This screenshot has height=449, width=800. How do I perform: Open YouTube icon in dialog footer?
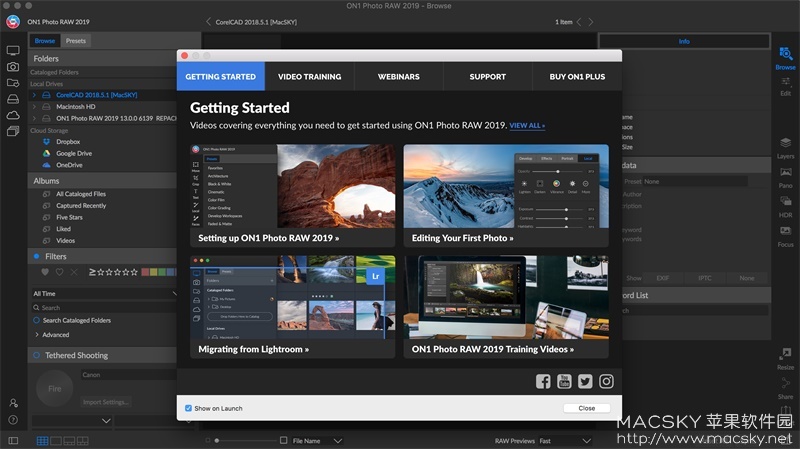[564, 381]
